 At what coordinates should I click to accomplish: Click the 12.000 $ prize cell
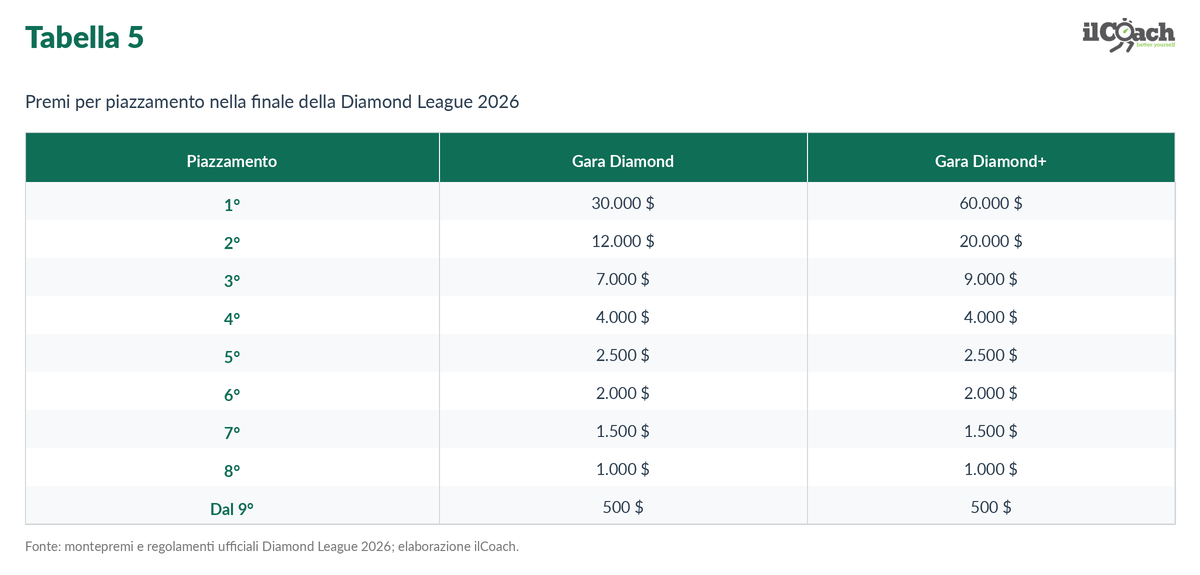pos(623,241)
